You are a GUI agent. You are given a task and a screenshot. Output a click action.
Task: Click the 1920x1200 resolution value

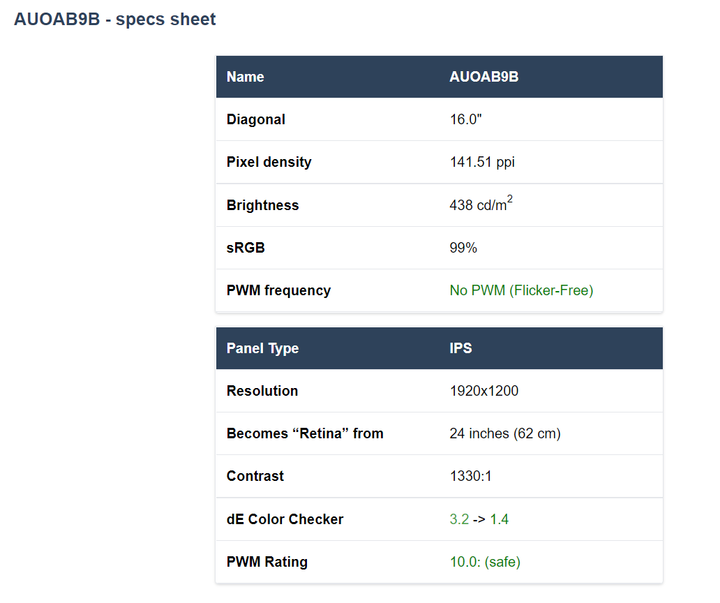coord(484,391)
